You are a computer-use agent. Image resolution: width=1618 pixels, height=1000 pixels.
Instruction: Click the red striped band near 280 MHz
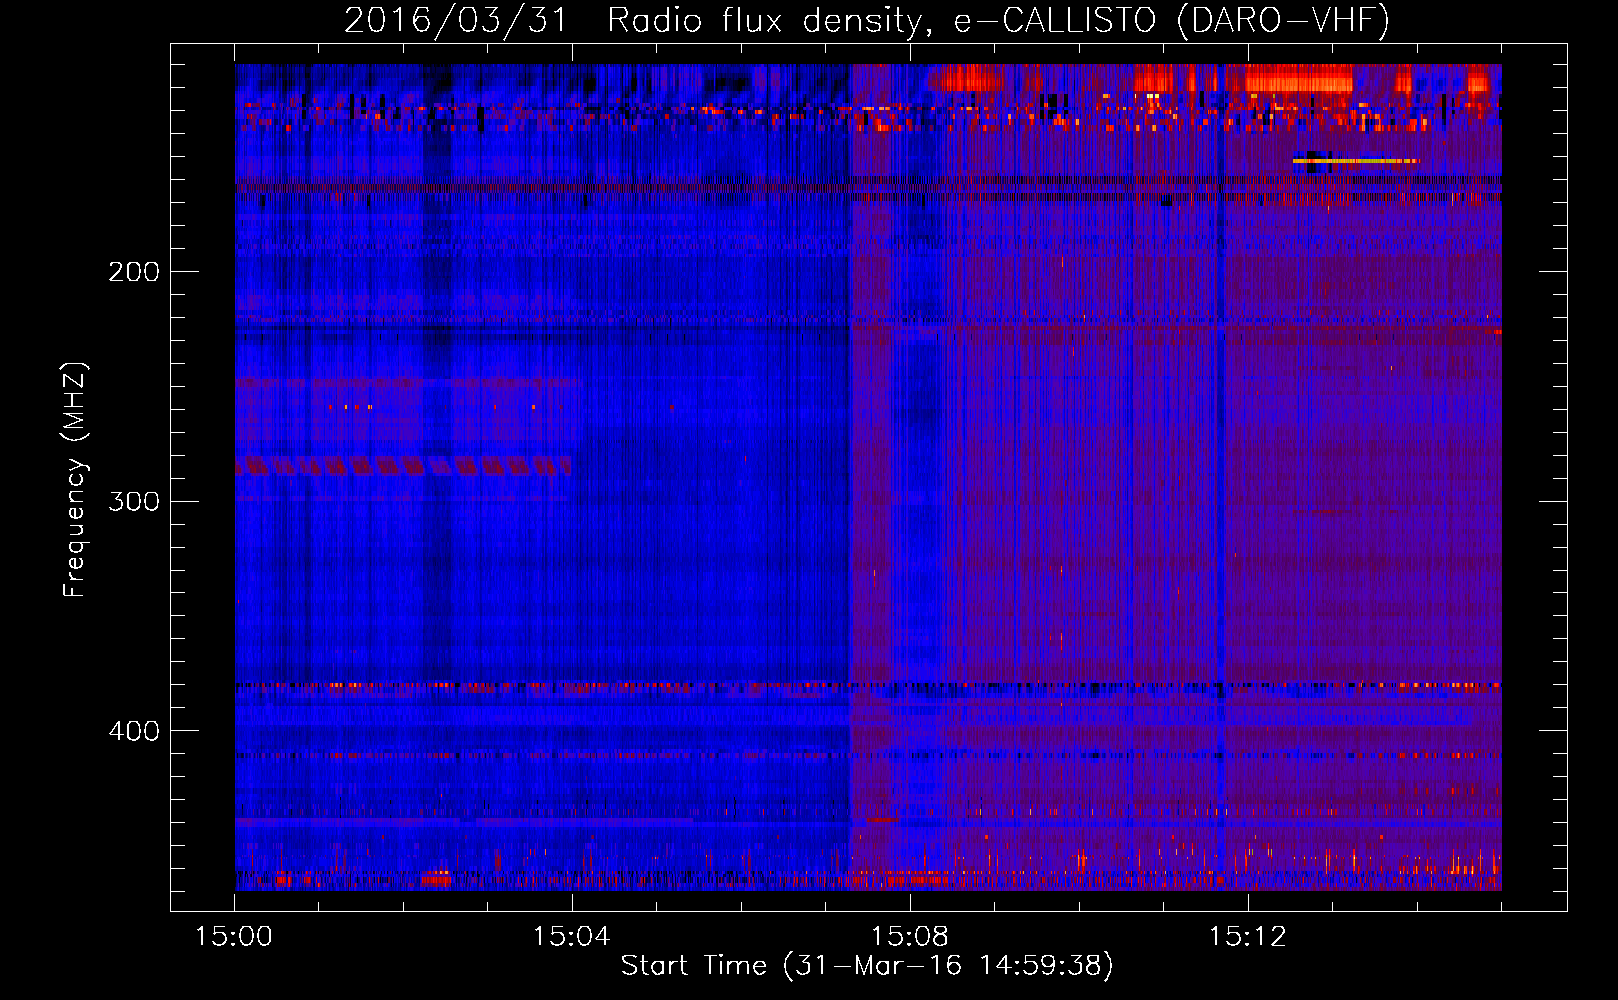pyautogui.click(x=403, y=465)
